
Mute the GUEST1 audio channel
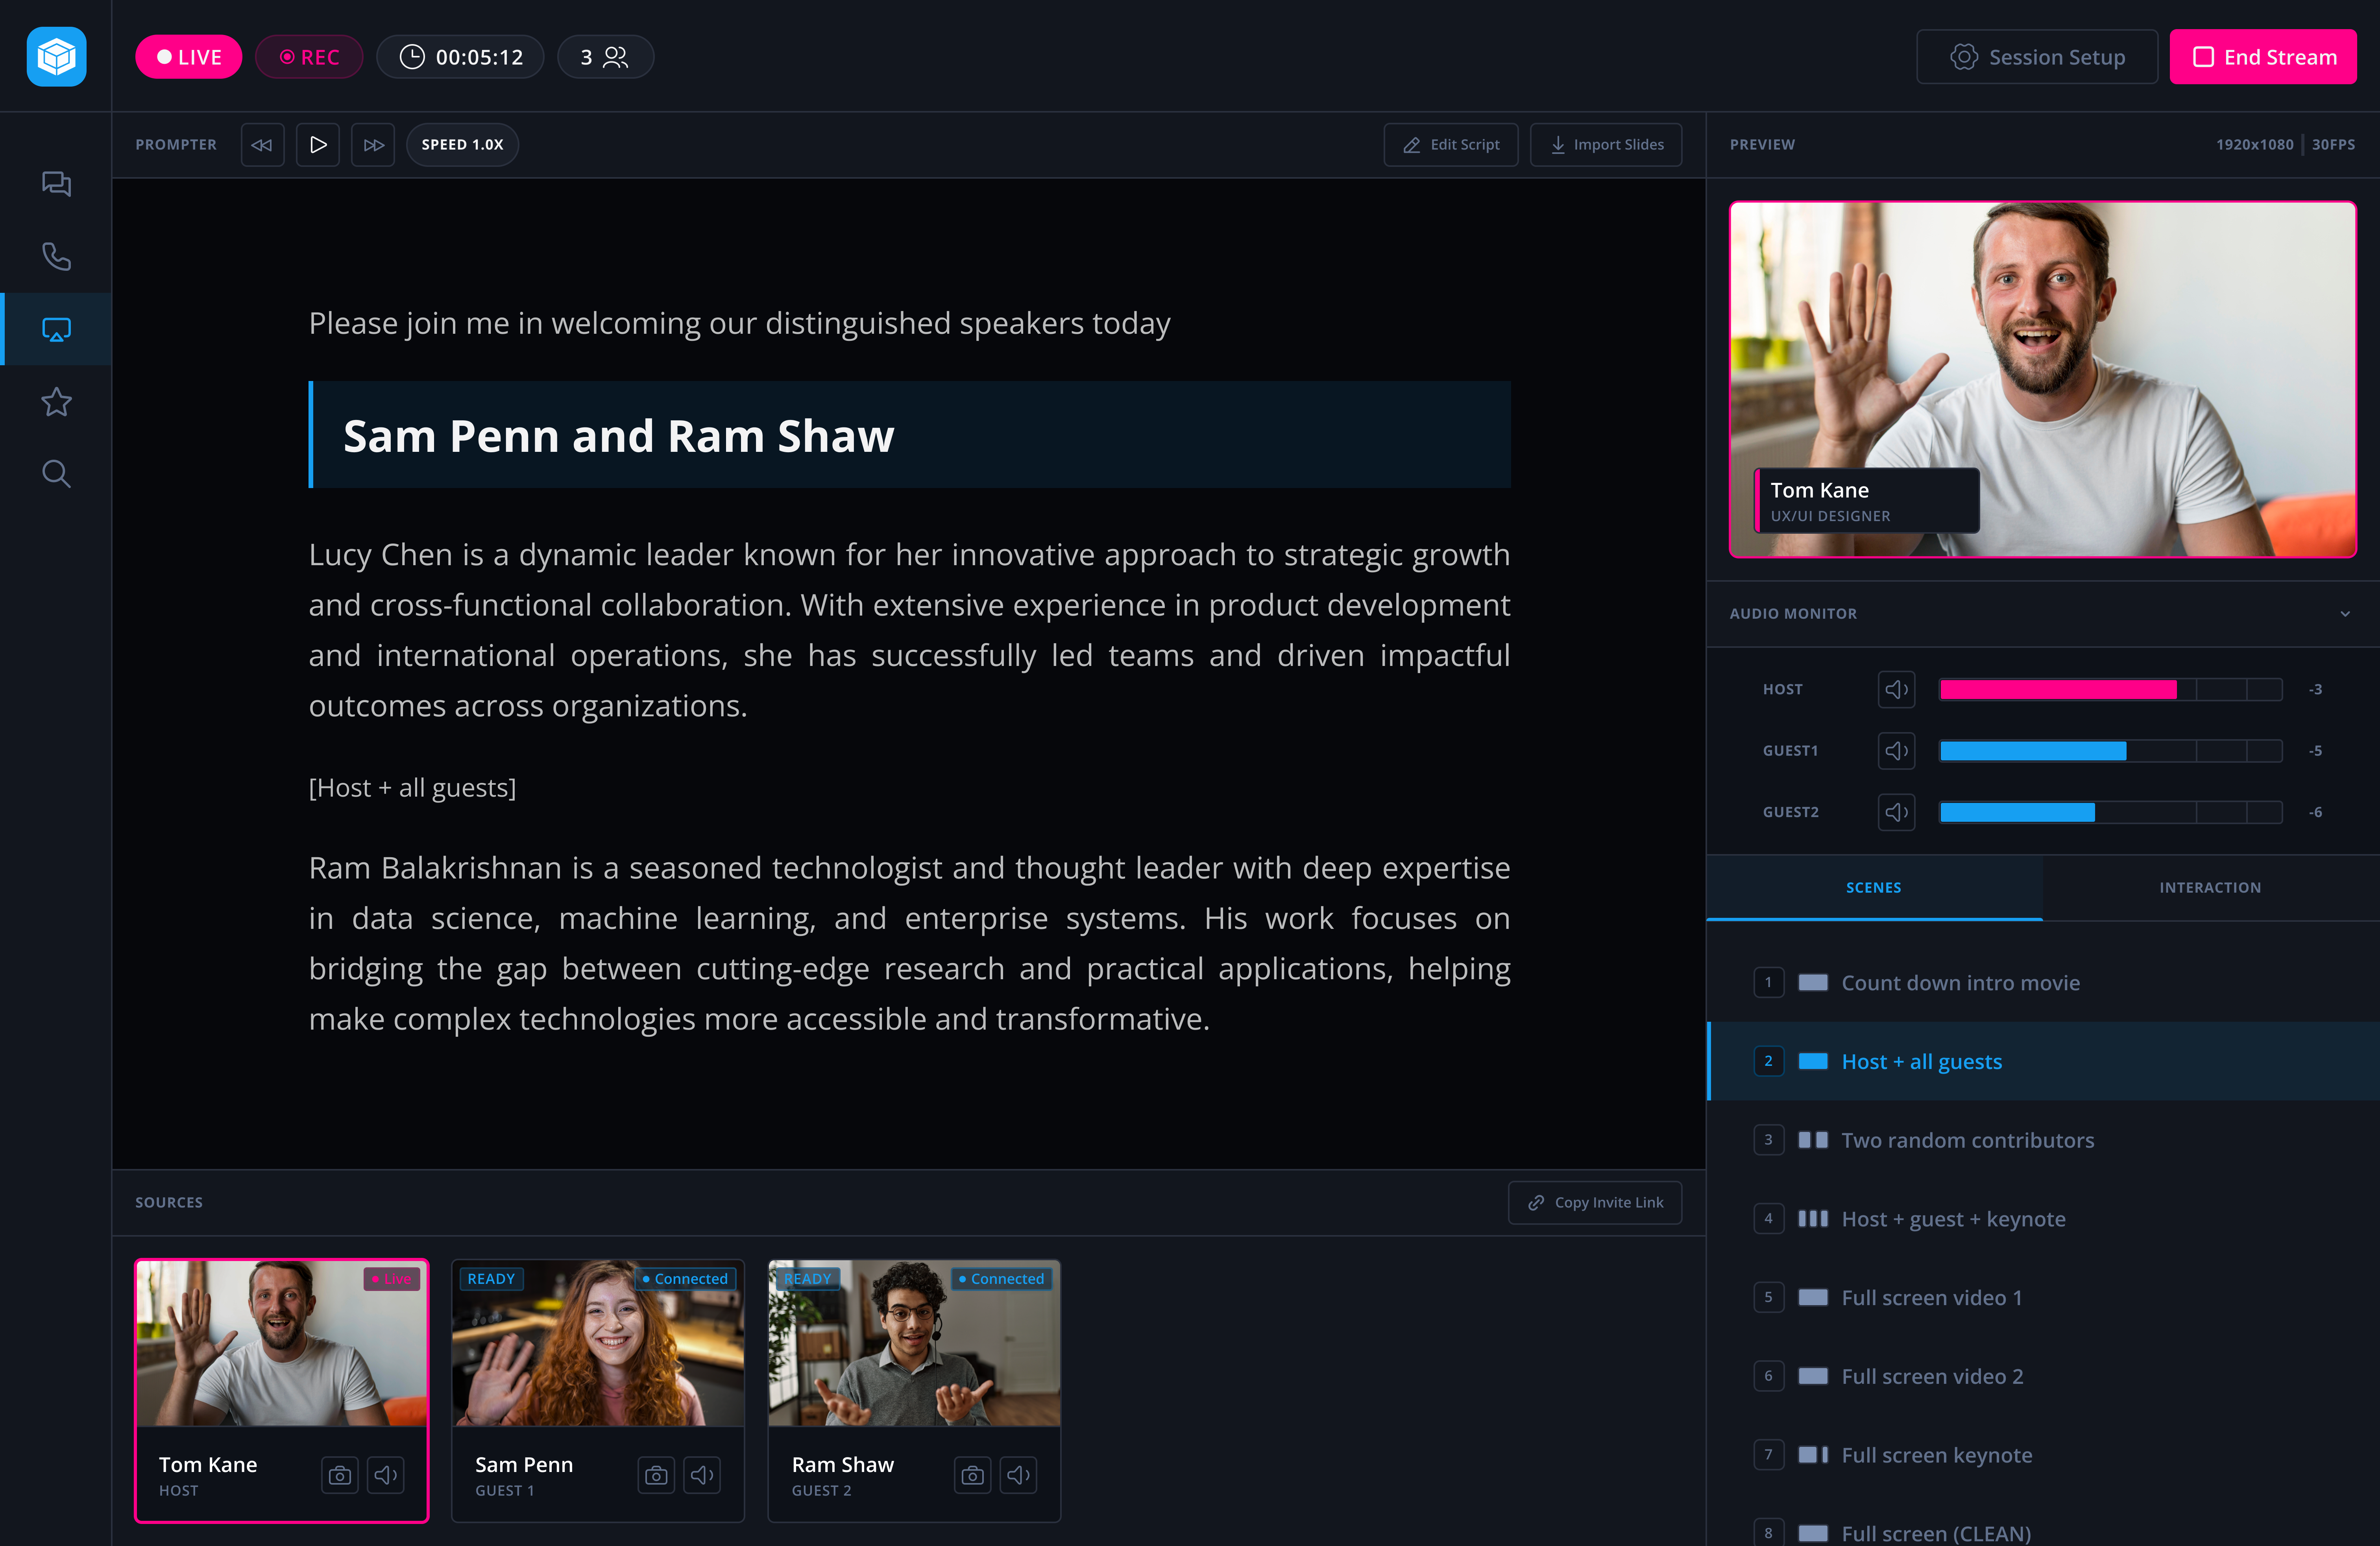(1896, 751)
